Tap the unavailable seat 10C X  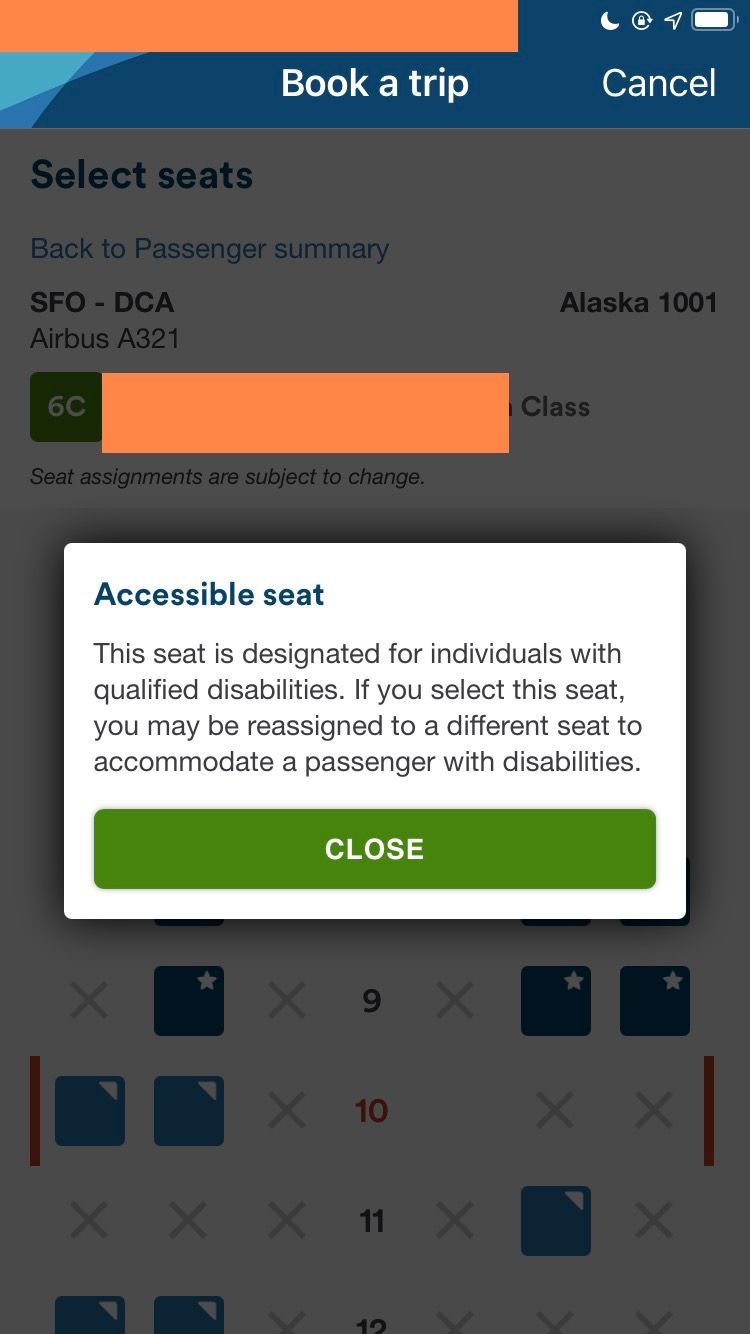(287, 1110)
